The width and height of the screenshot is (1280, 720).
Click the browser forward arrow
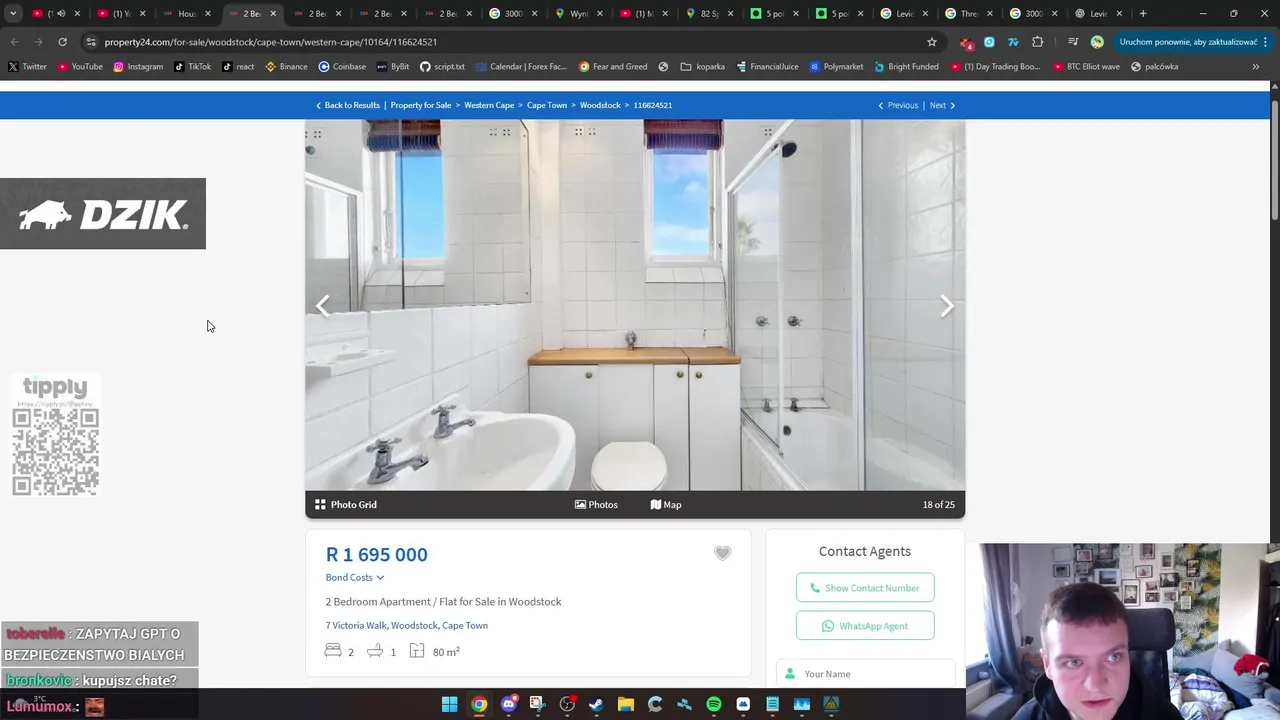38,42
